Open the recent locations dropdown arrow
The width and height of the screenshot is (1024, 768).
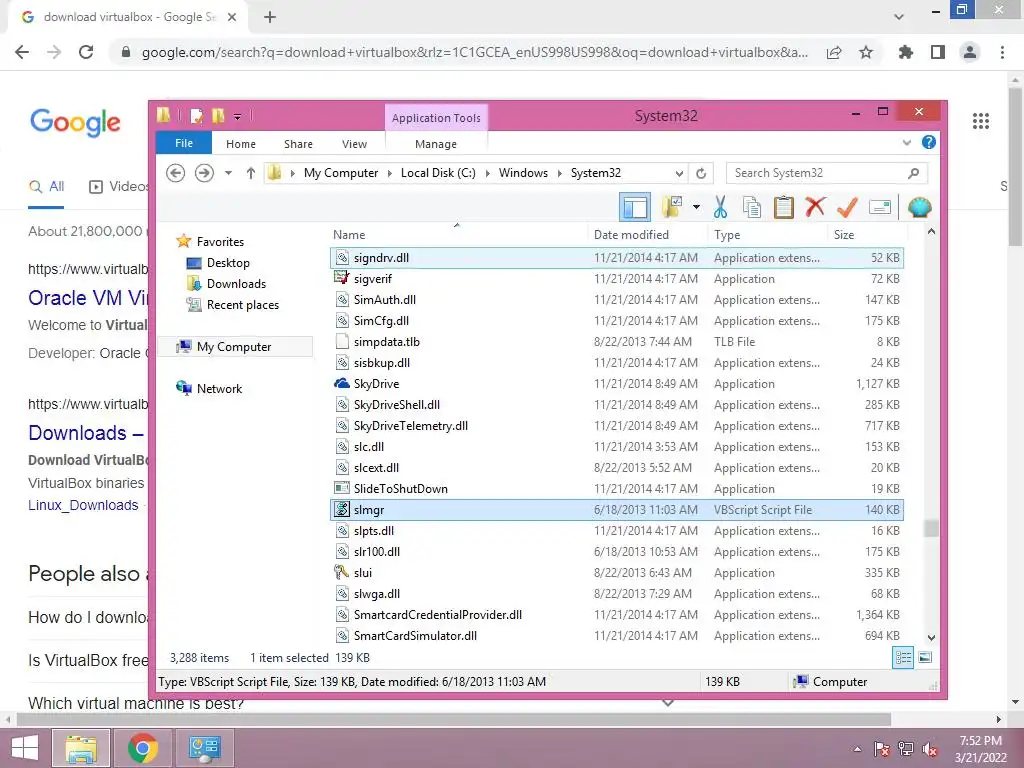[228, 173]
